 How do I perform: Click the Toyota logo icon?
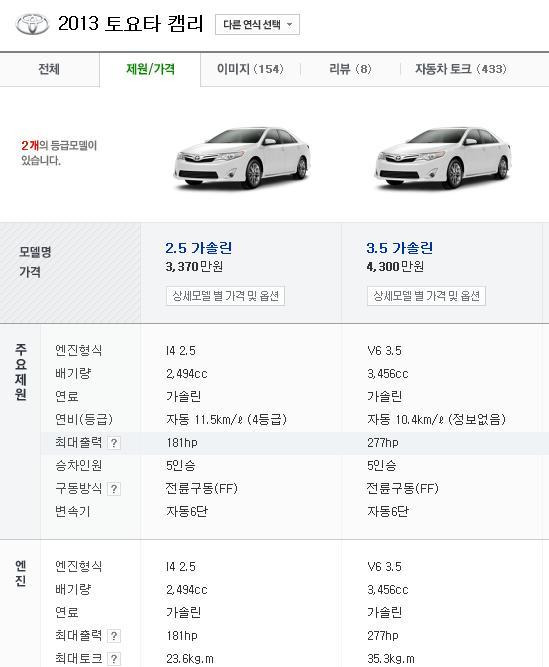click(x=32, y=24)
